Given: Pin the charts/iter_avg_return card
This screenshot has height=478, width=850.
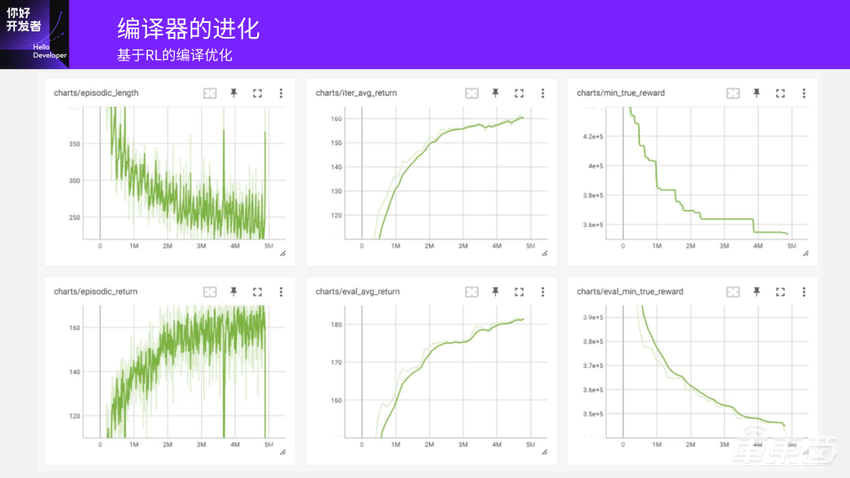Looking at the screenshot, I should [x=495, y=93].
